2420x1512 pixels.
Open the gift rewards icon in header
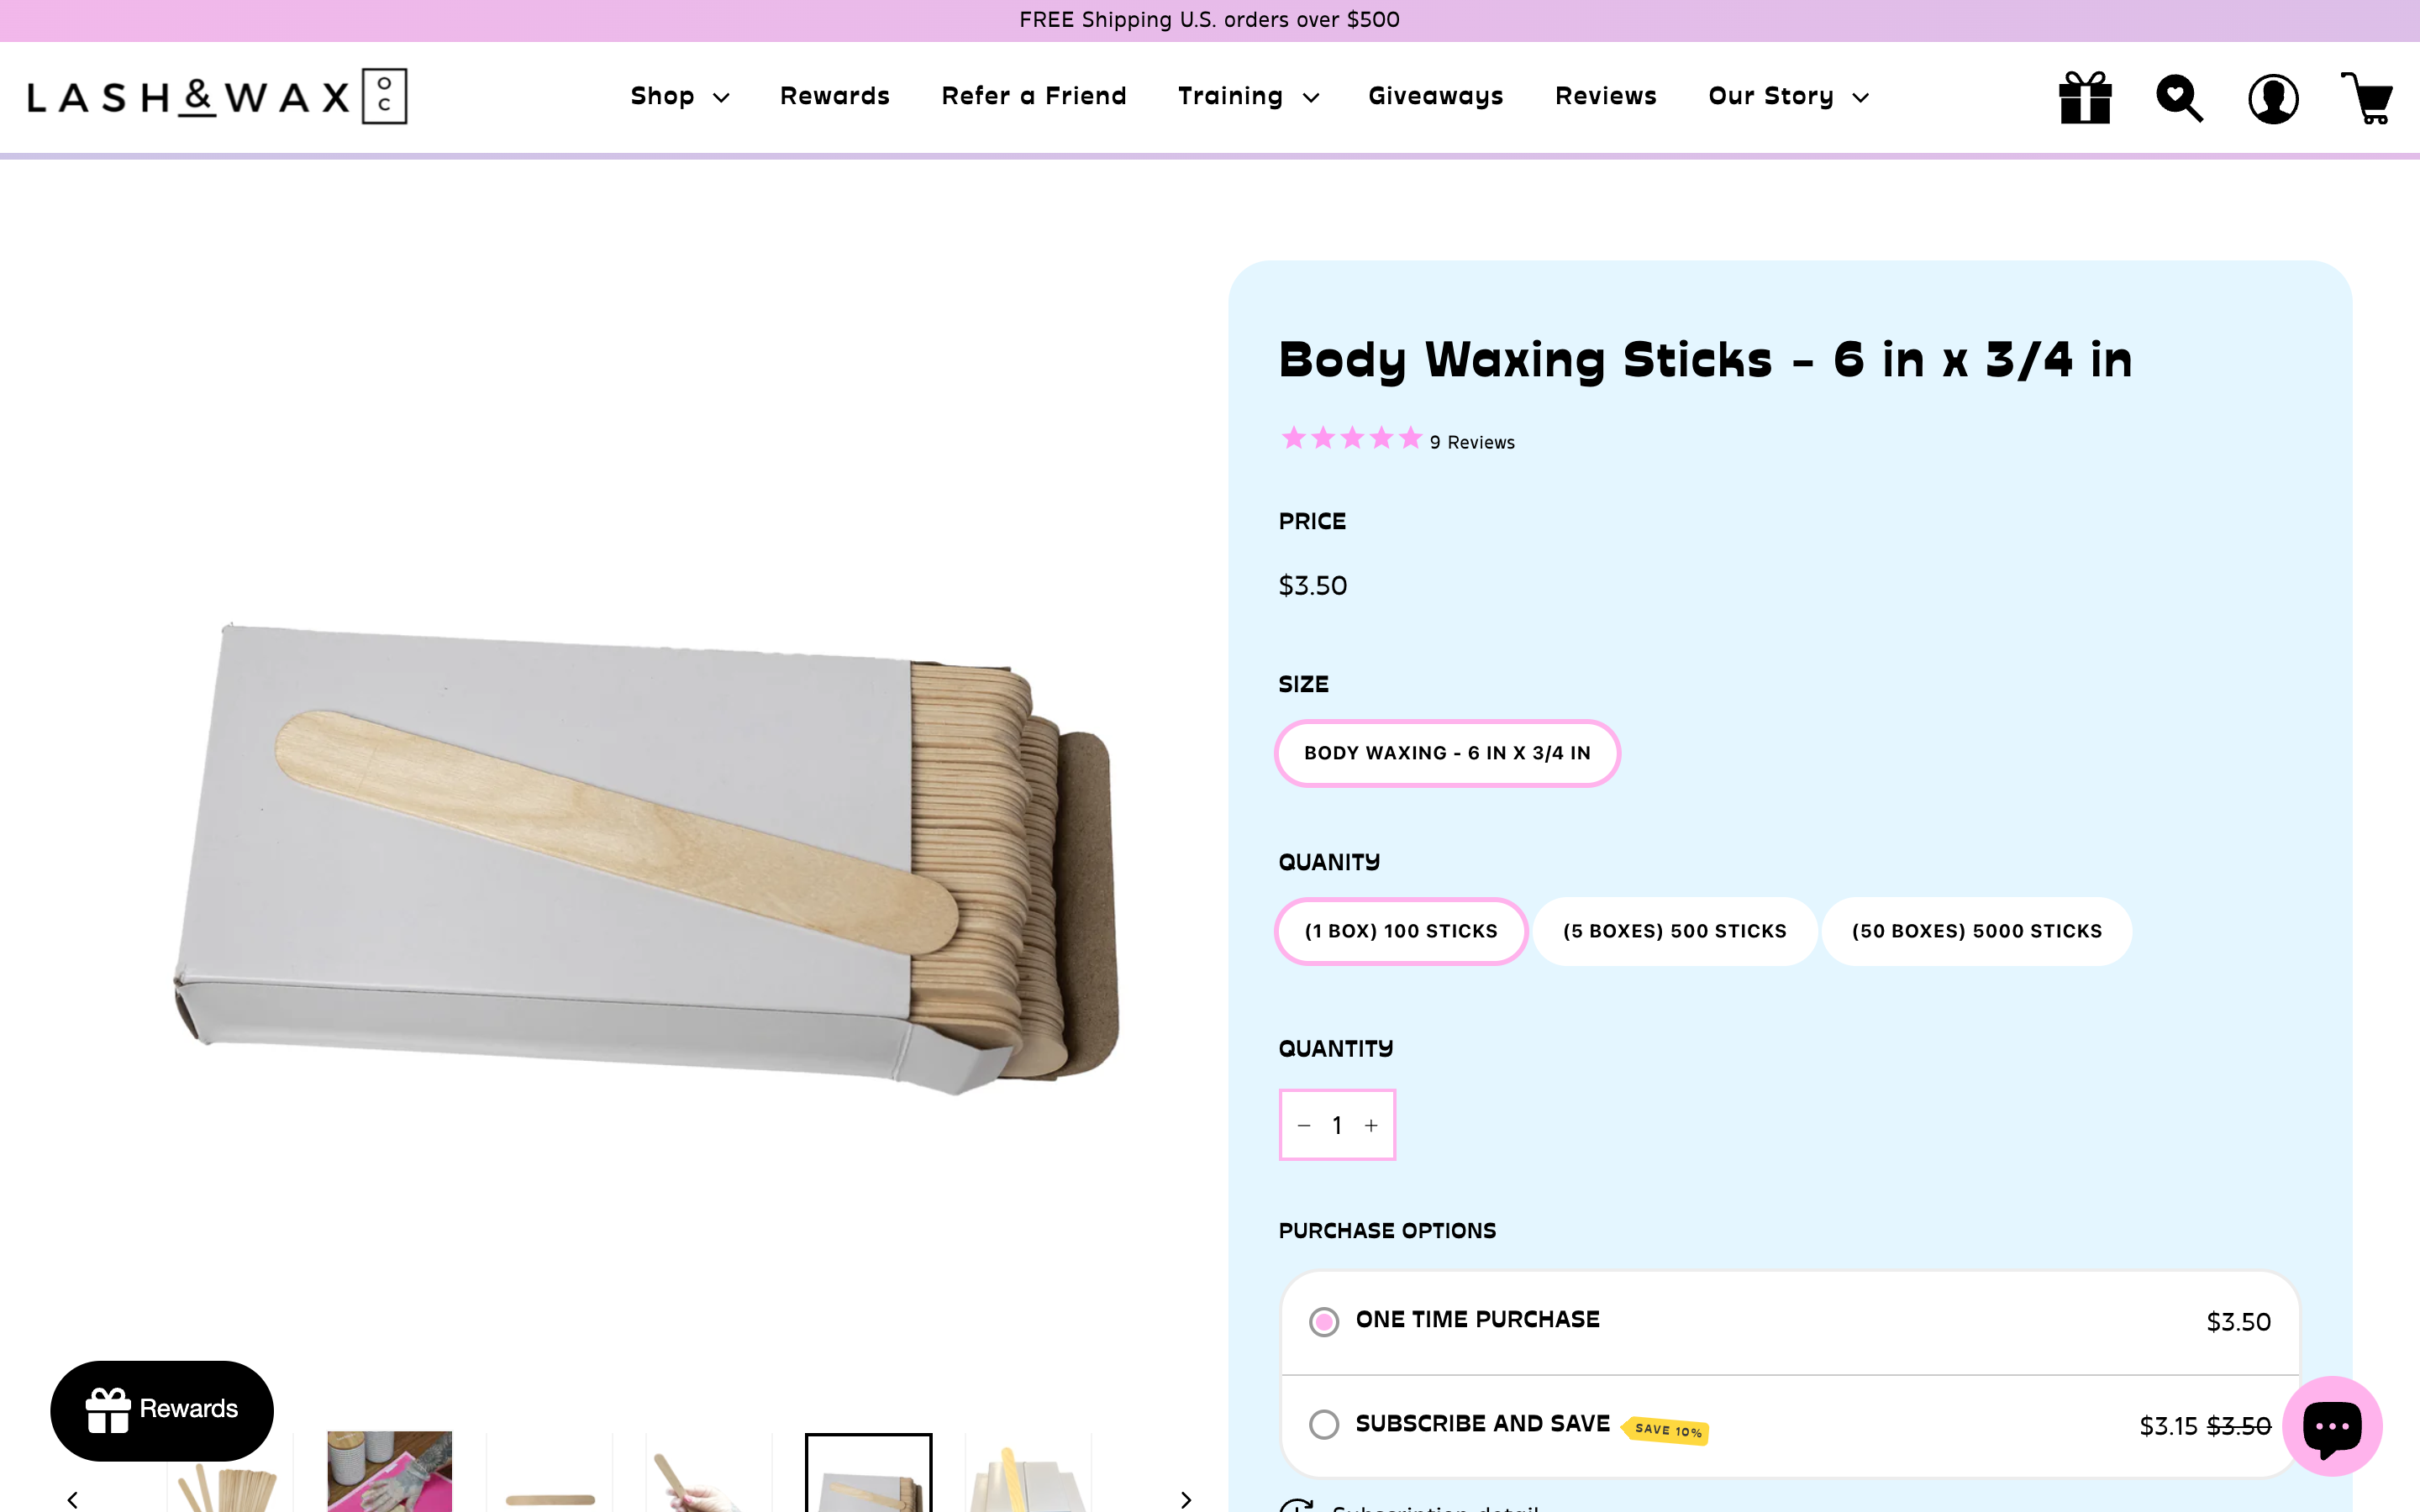click(x=2085, y=98)
